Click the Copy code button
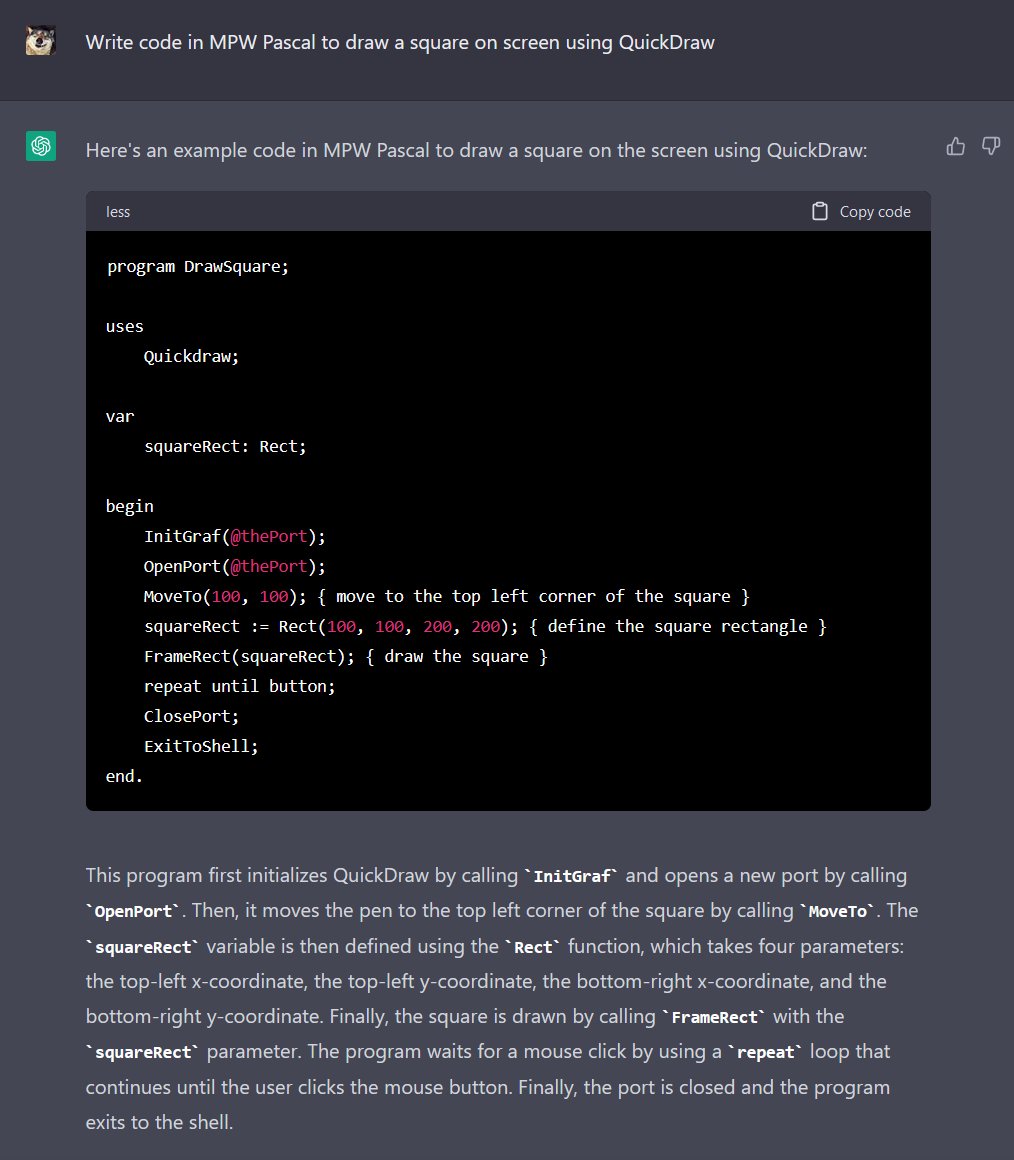Image resolution: width=1014 pixels, height=1160 pixels. (861, 212)
